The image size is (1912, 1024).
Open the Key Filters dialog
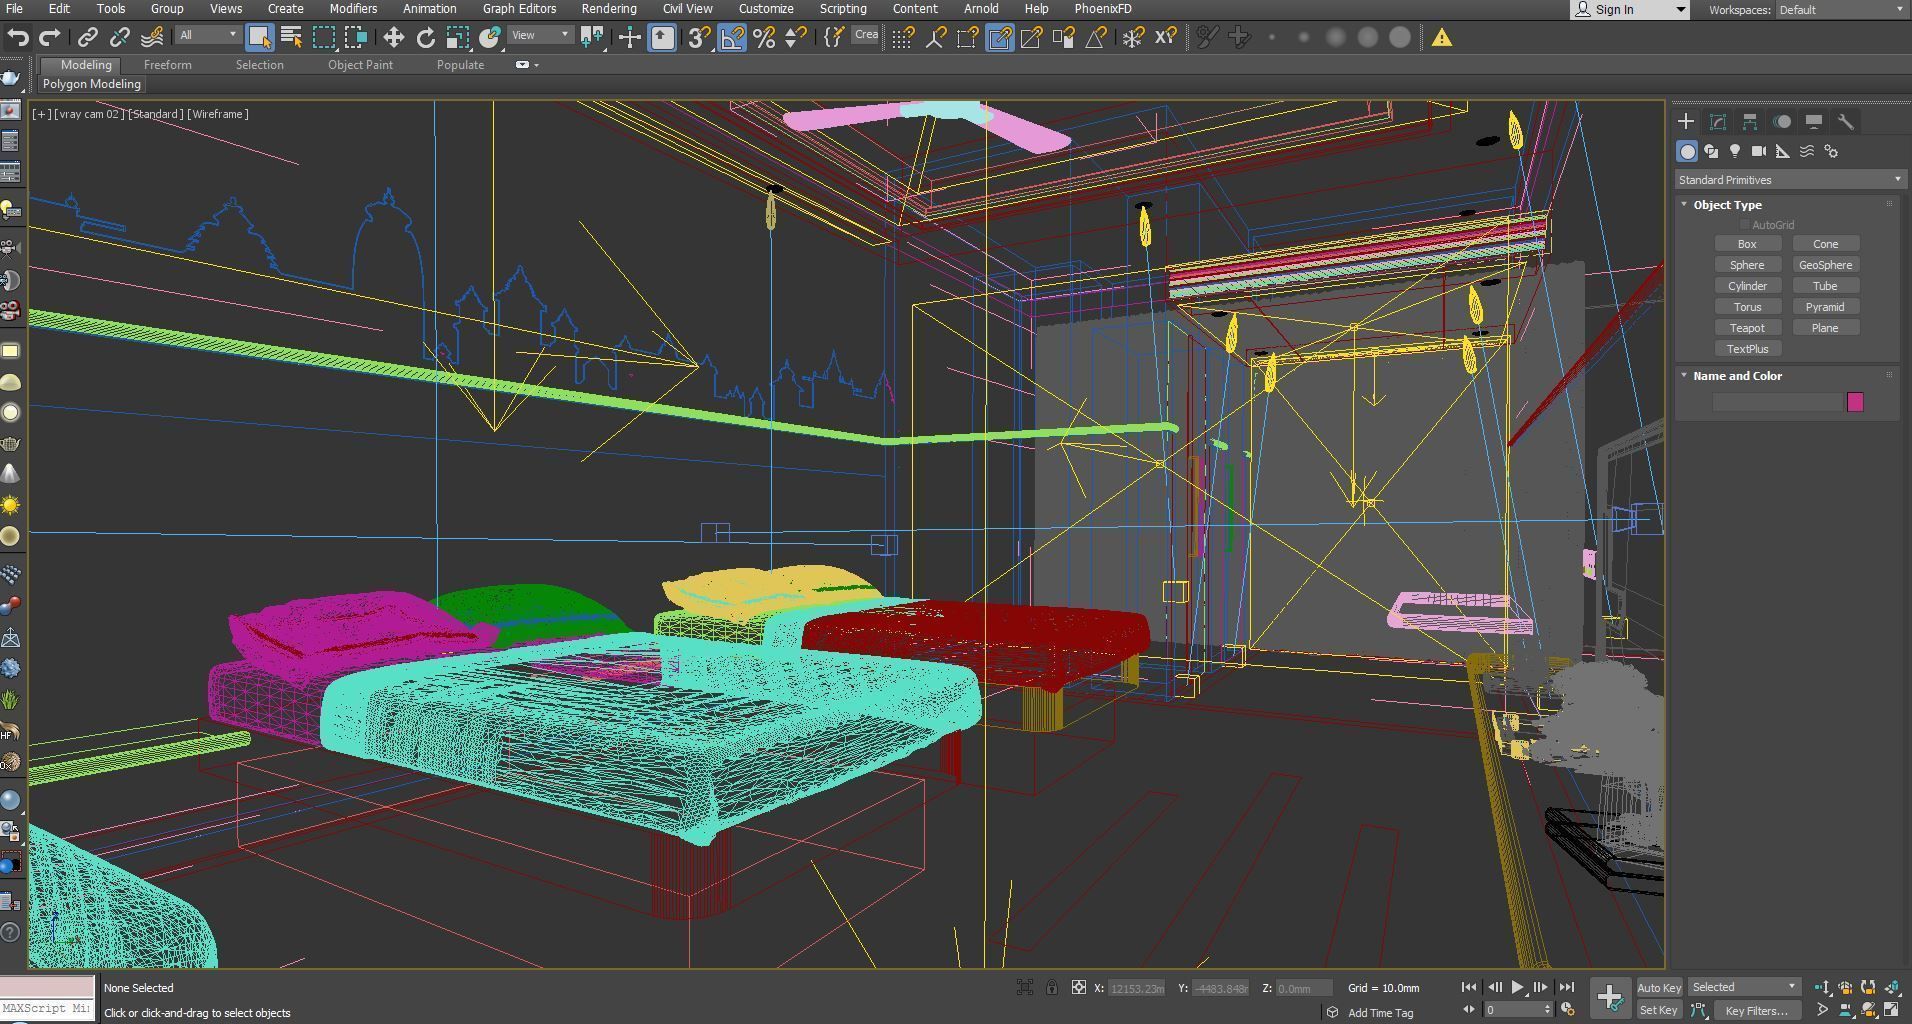(x=1756, y=1011)
